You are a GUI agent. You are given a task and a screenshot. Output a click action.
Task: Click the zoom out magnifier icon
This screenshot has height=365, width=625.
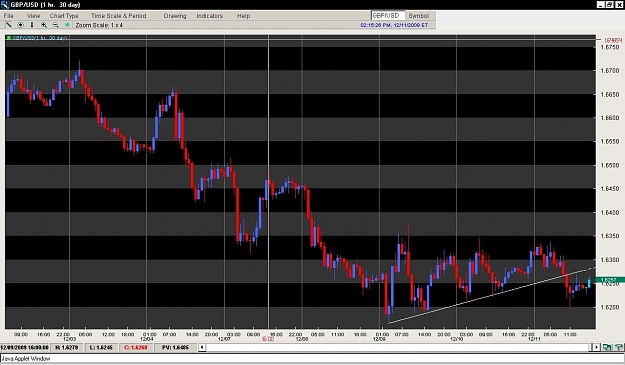point(56,25)
